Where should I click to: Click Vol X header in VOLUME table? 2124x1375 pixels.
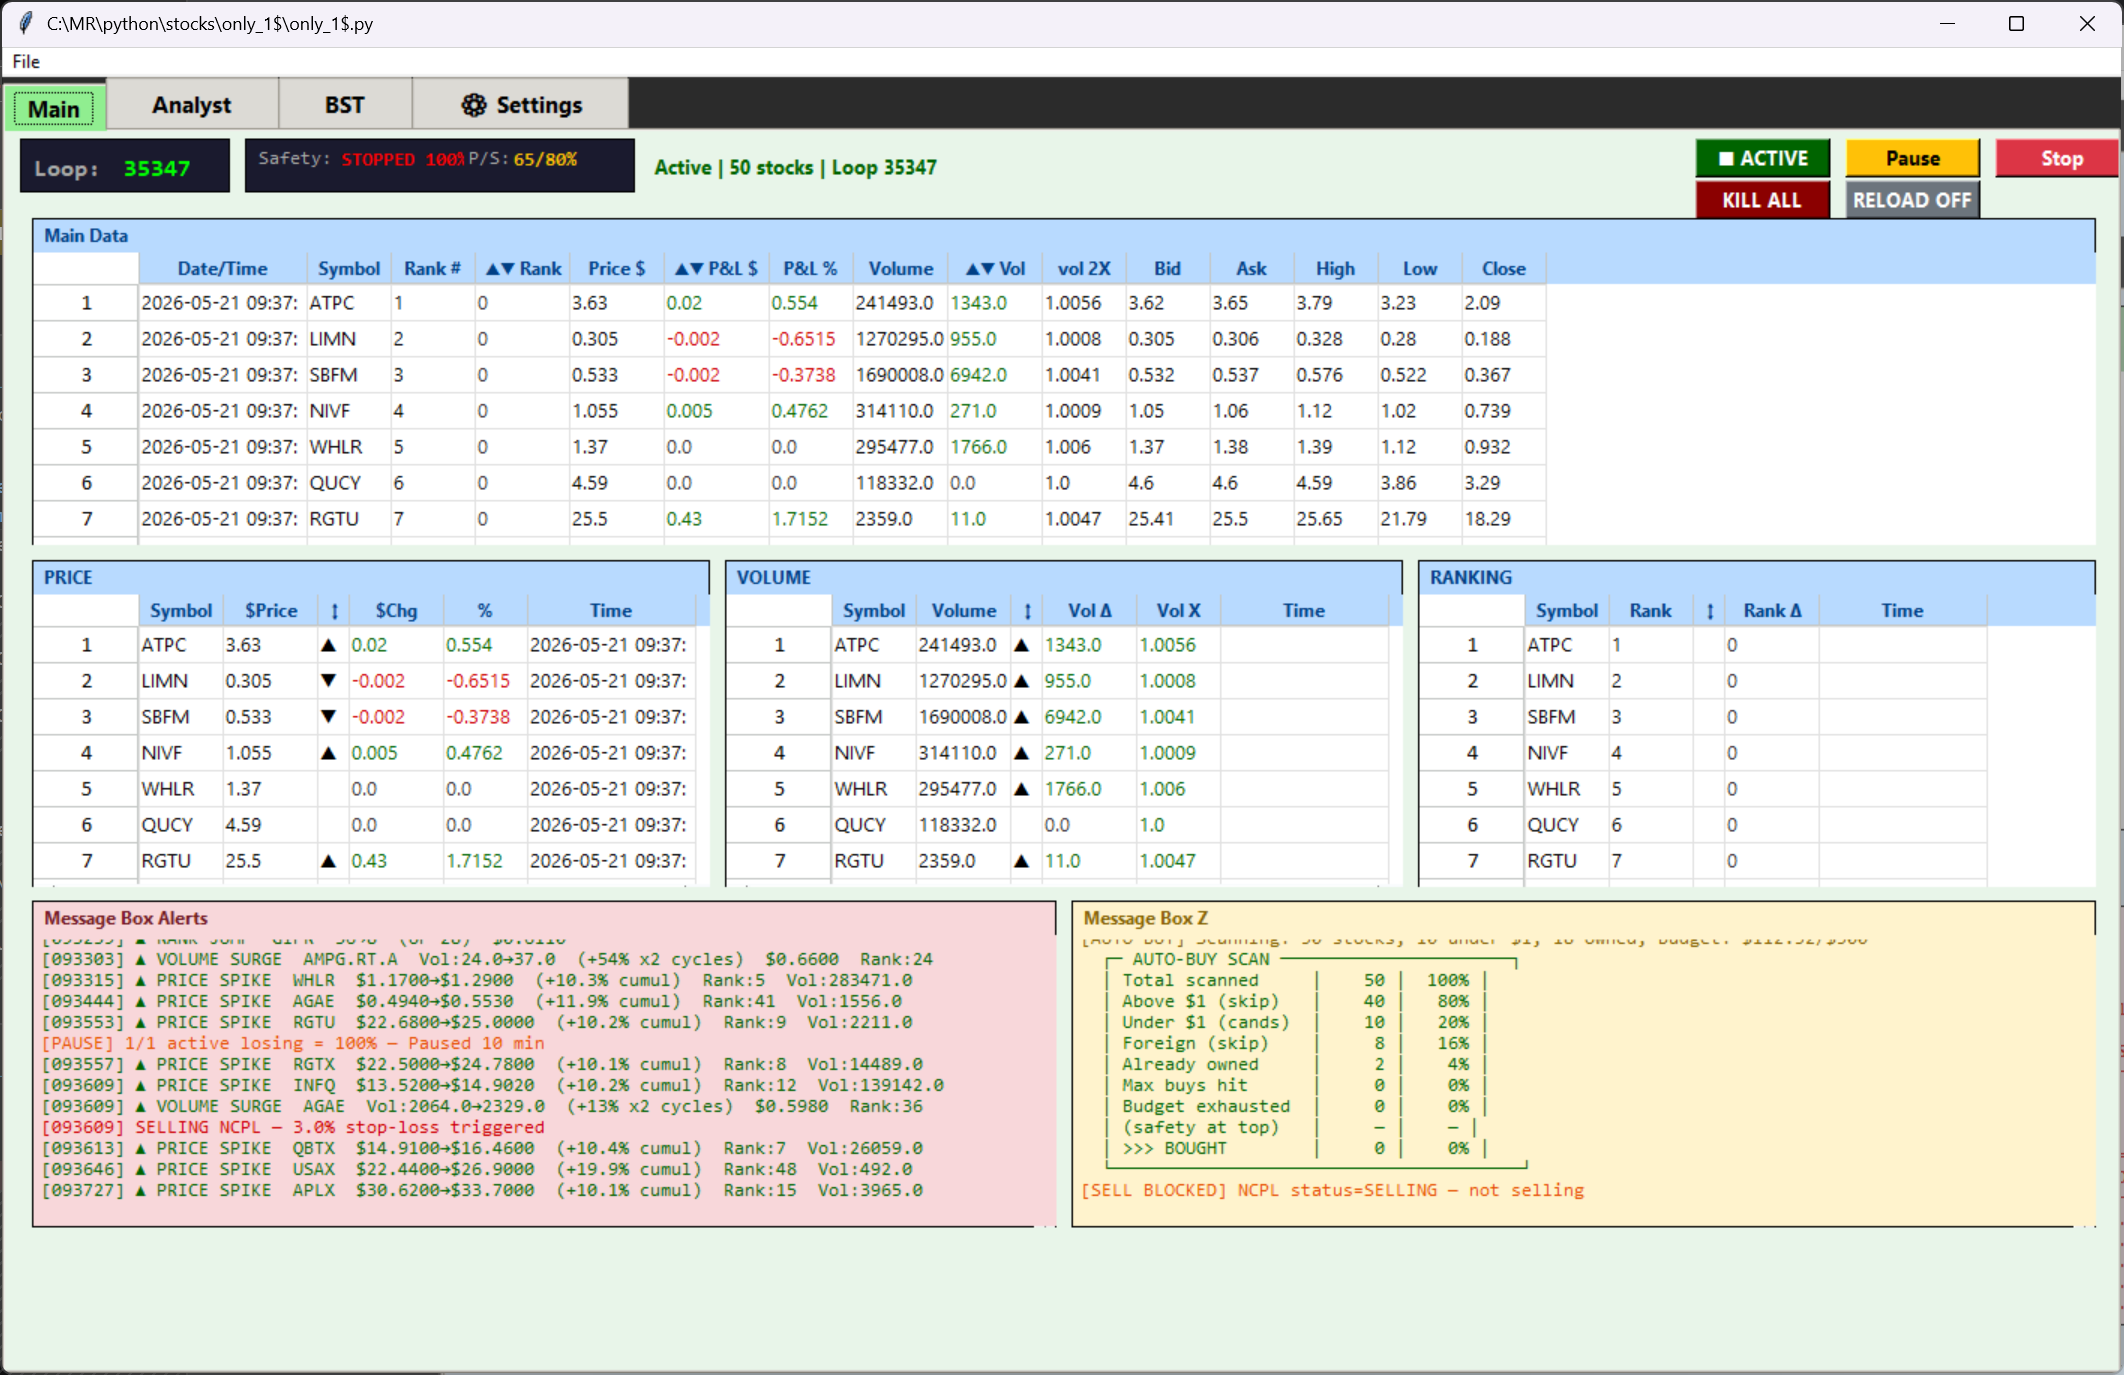(x=1178, y=611)
